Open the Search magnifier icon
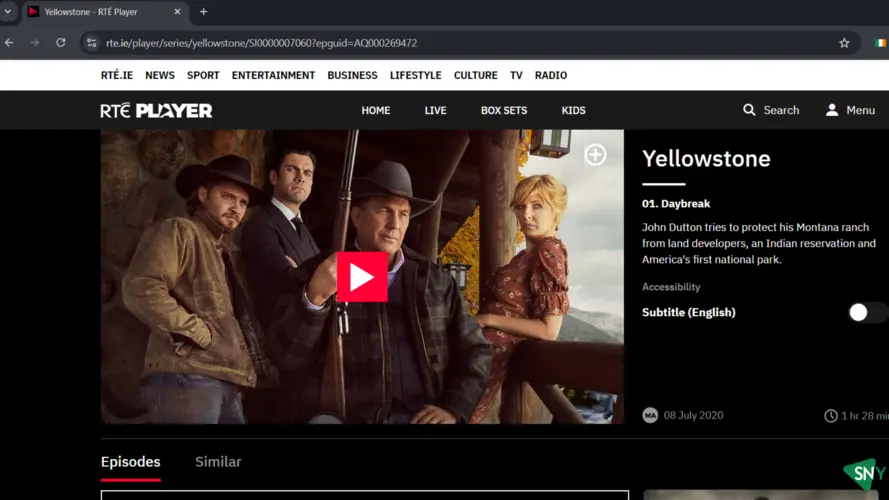Screen dimensions: 889x500 coord(749,110)
